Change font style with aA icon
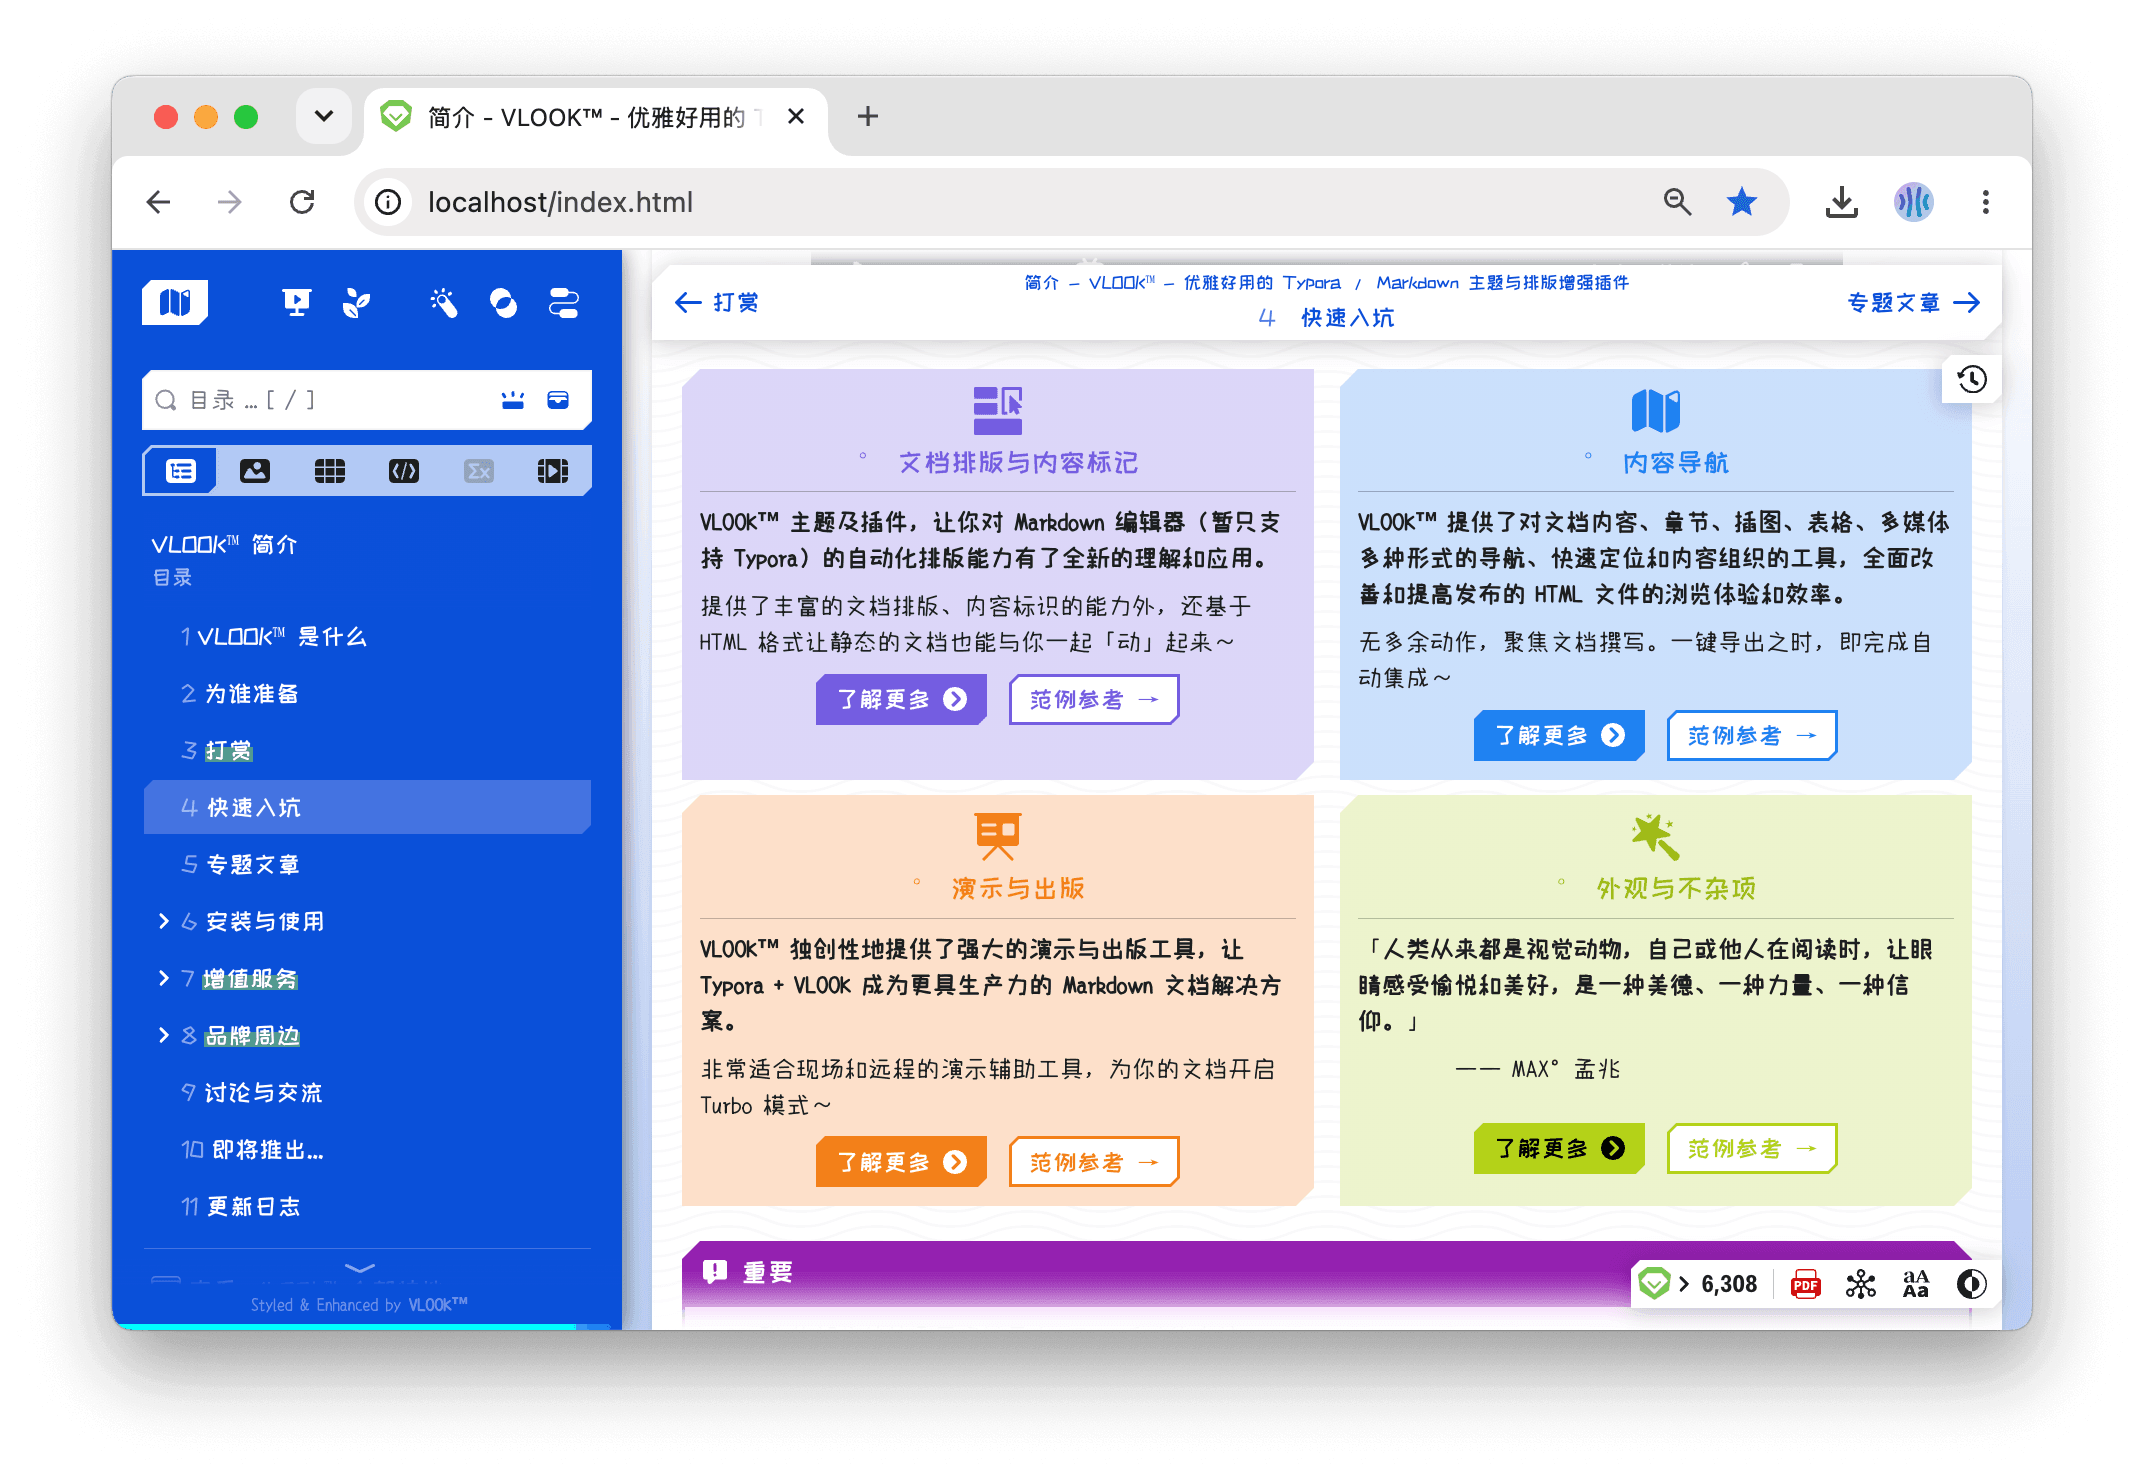Image resolution: width=2144 pixels, height=1478 pixels. pos(1916,1284)
